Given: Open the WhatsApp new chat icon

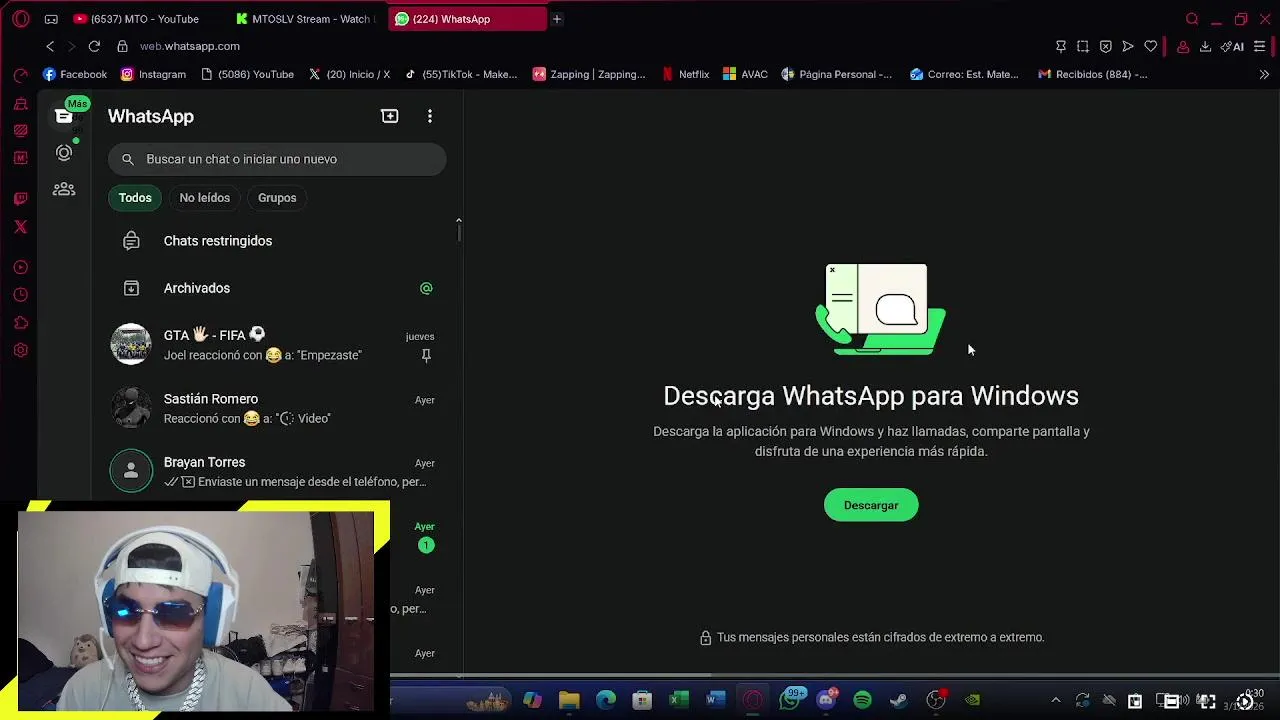Looking at the screenshot, I should 390,116.
